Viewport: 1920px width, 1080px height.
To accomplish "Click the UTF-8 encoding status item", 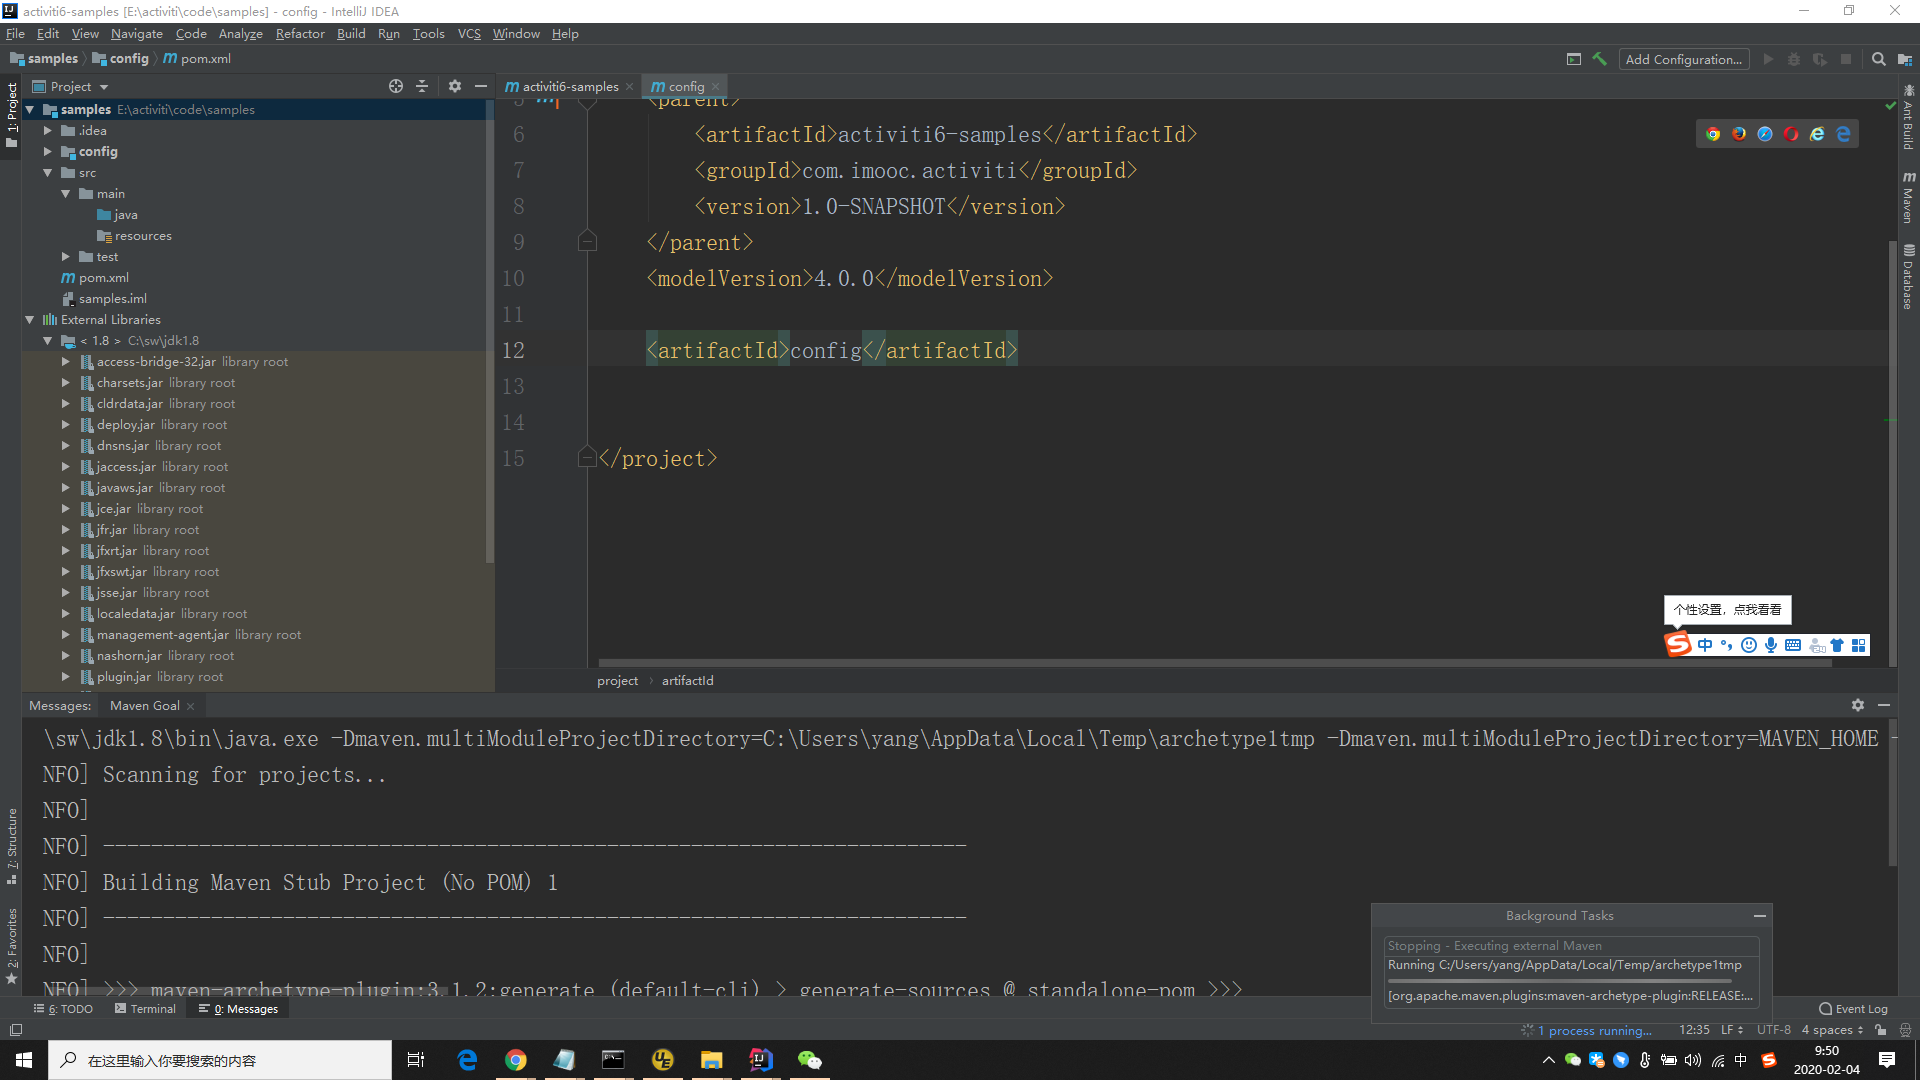I will coord(1773,1030).
